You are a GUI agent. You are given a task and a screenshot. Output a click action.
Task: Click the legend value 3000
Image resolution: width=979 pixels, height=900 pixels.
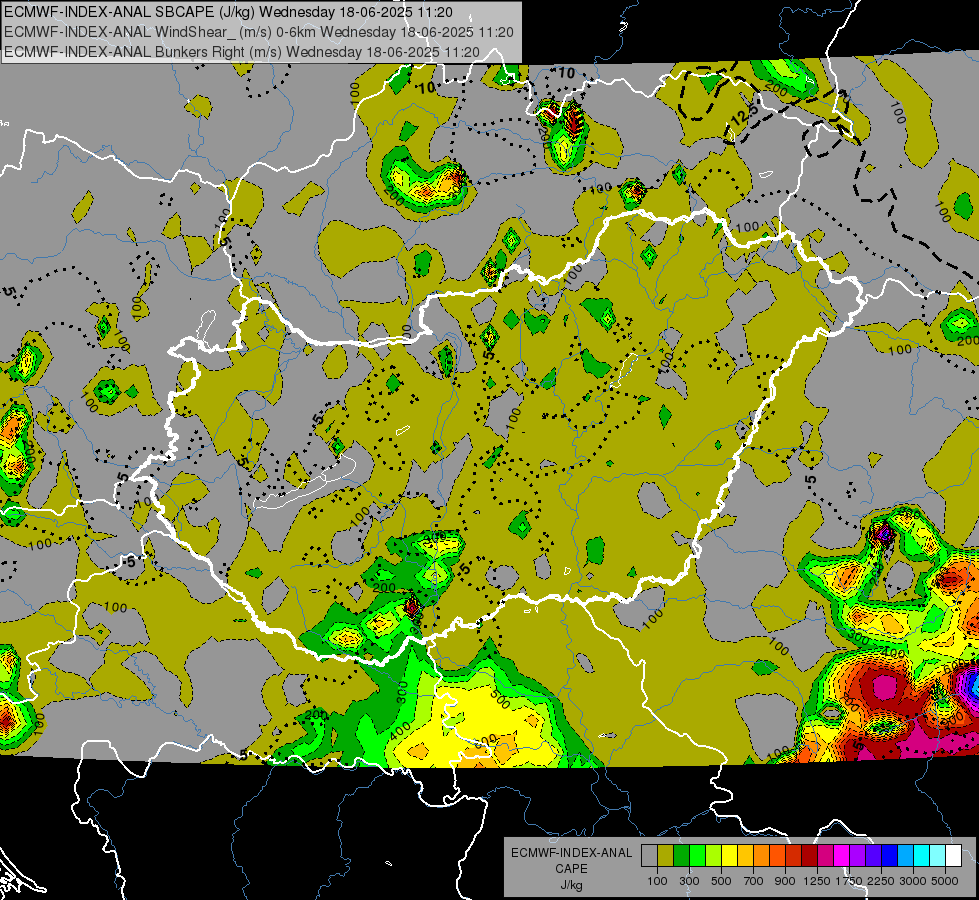pyautogui.click(x=913, y=881)
